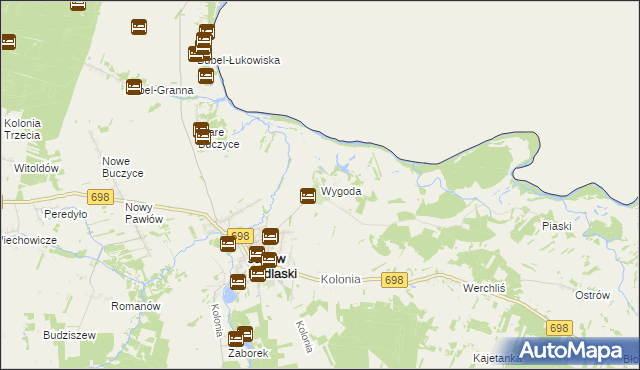The width and height of the screenshot is (640, 370).
Task: Select upper hotel marker at Stare Buczyce
Action: point(201,130)
